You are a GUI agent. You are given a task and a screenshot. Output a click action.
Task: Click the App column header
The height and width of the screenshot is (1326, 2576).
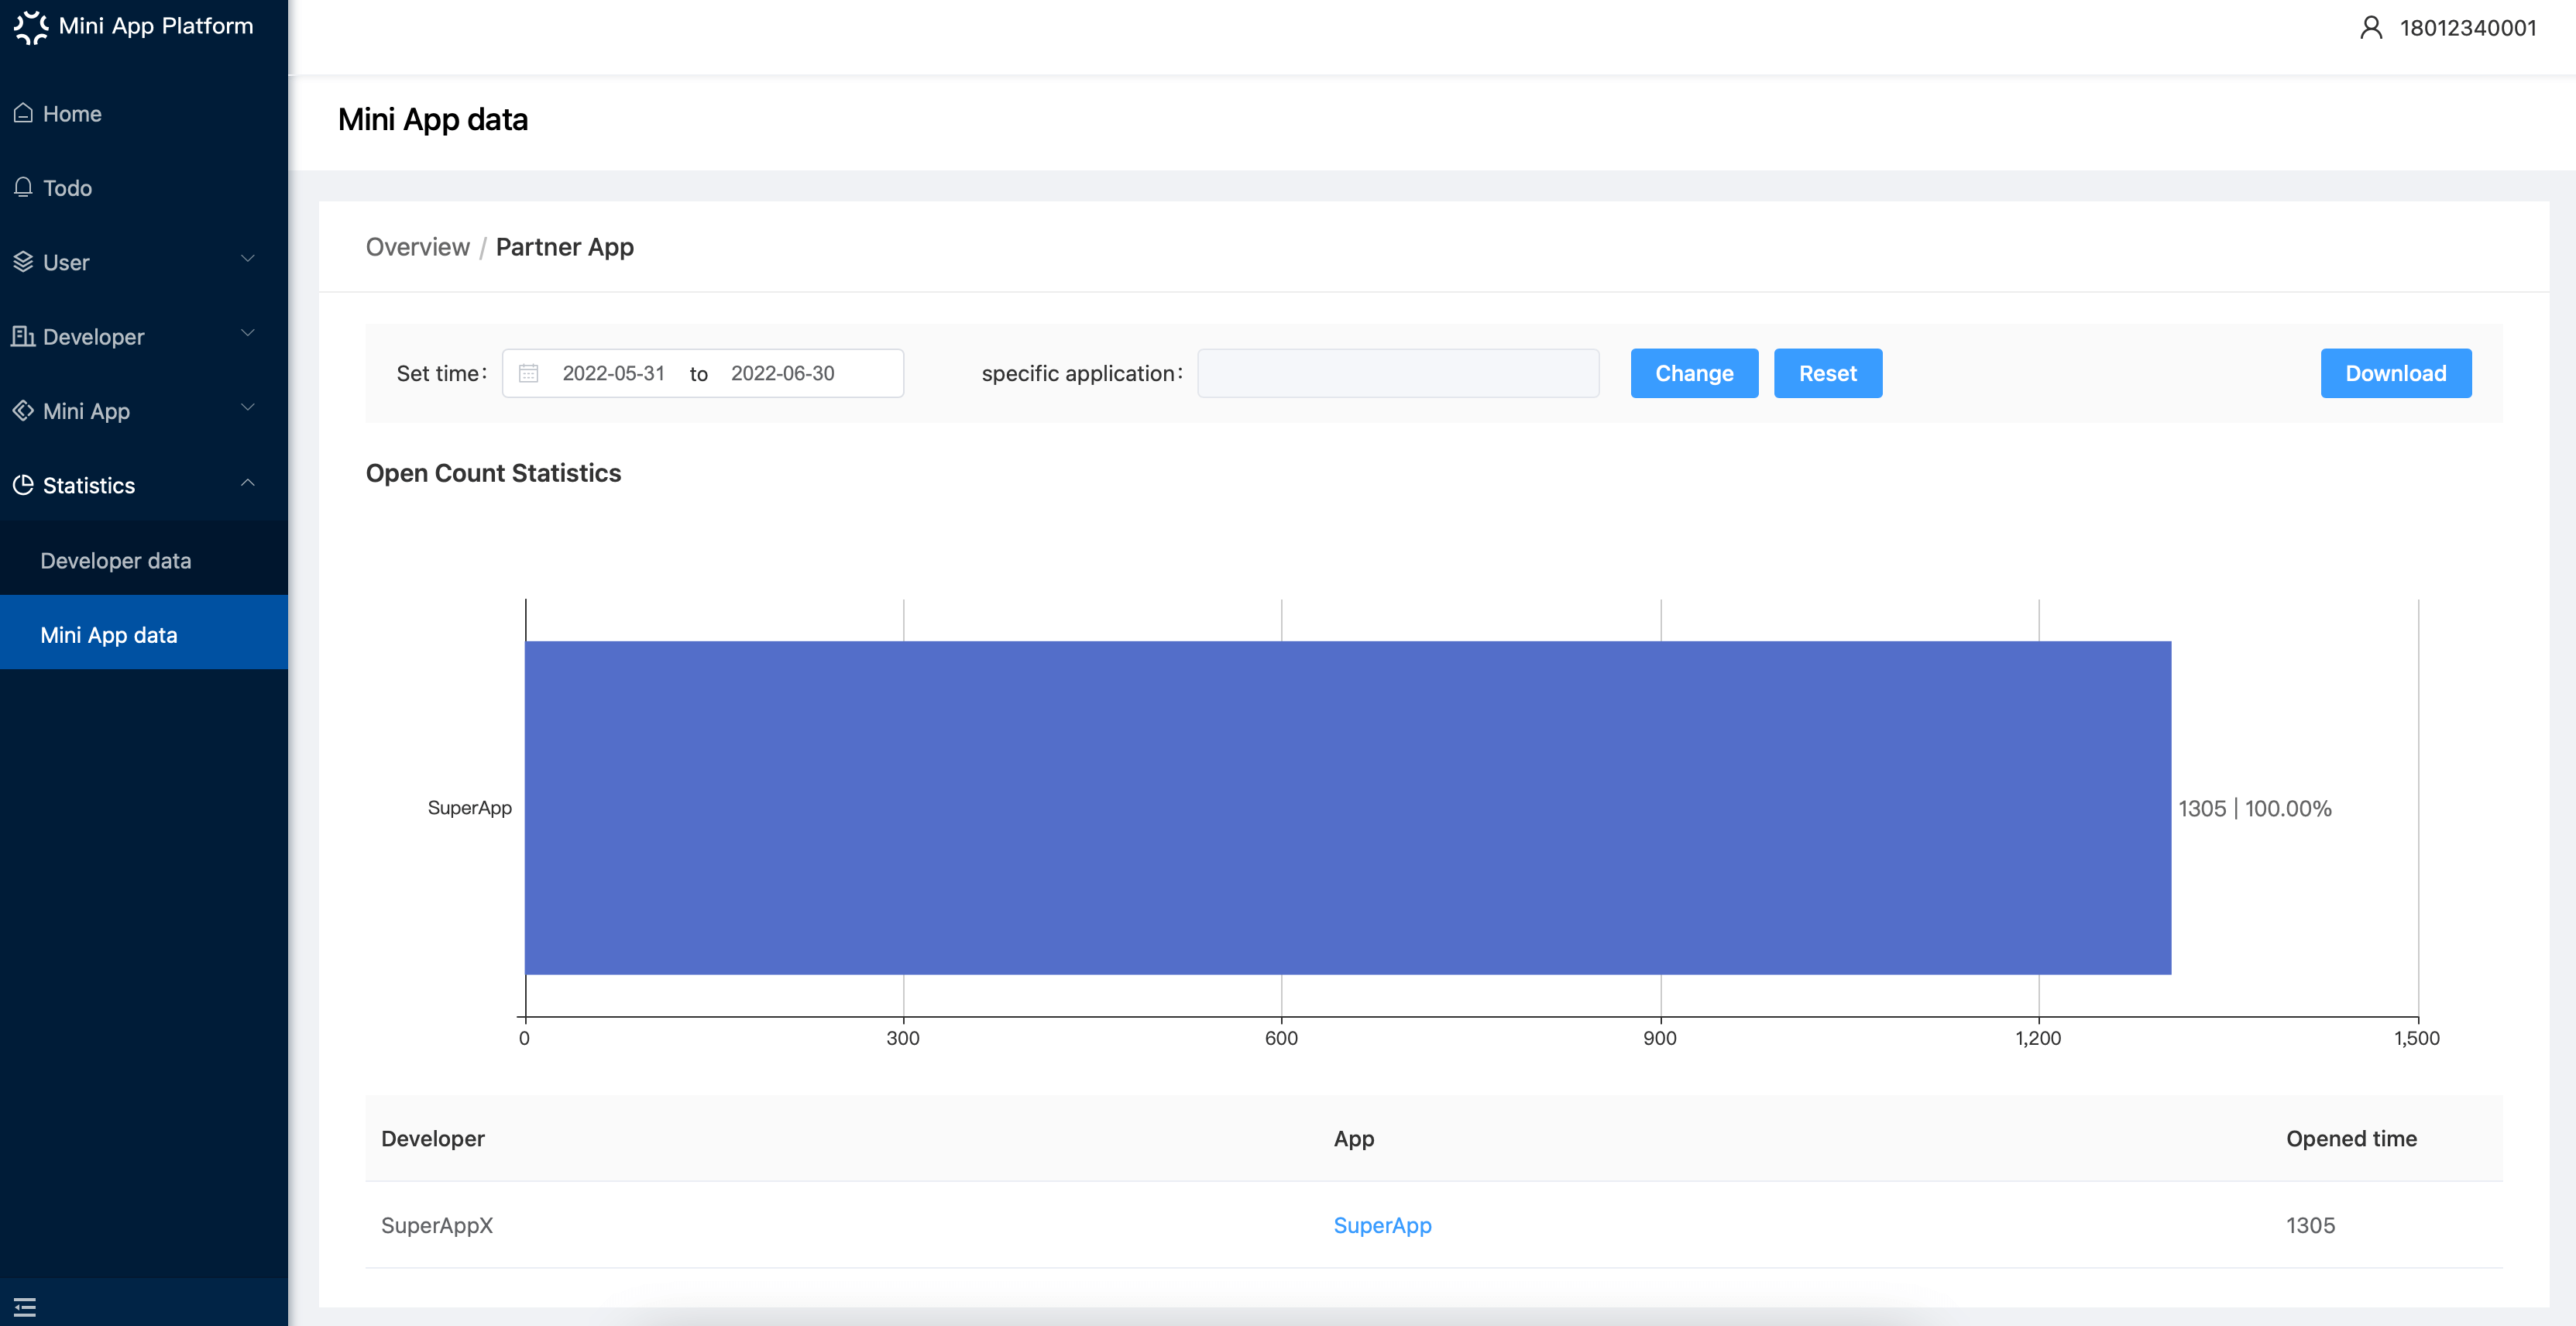coord(1354,1139)
